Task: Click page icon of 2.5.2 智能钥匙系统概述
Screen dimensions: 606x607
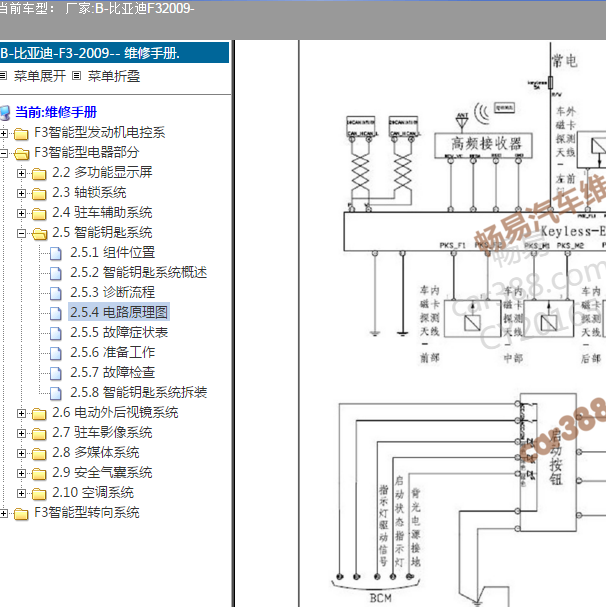Action: click(56, 274)
